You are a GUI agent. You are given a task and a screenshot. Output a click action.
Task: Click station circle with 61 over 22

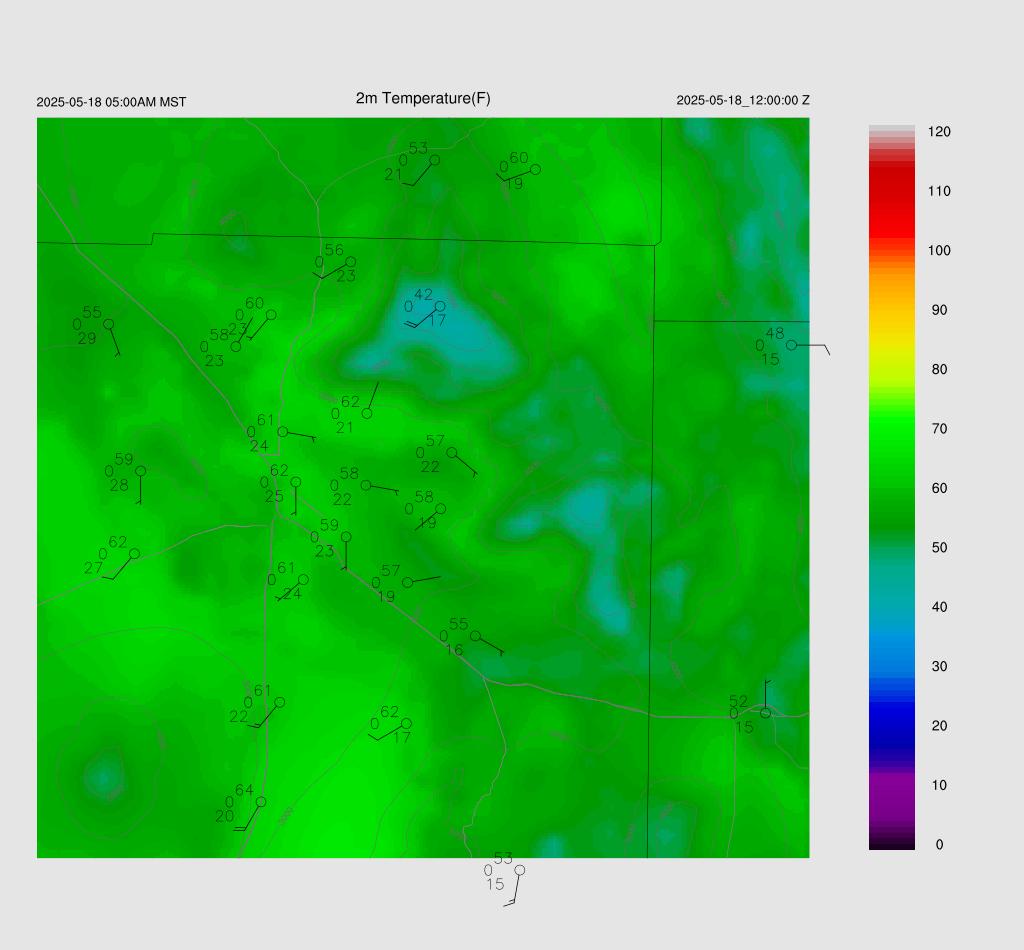[x=280, y=703]
